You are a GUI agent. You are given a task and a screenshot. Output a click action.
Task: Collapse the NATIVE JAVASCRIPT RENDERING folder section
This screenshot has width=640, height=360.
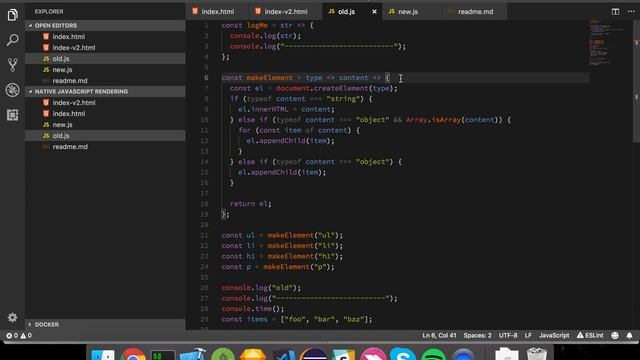click(105, 91)
